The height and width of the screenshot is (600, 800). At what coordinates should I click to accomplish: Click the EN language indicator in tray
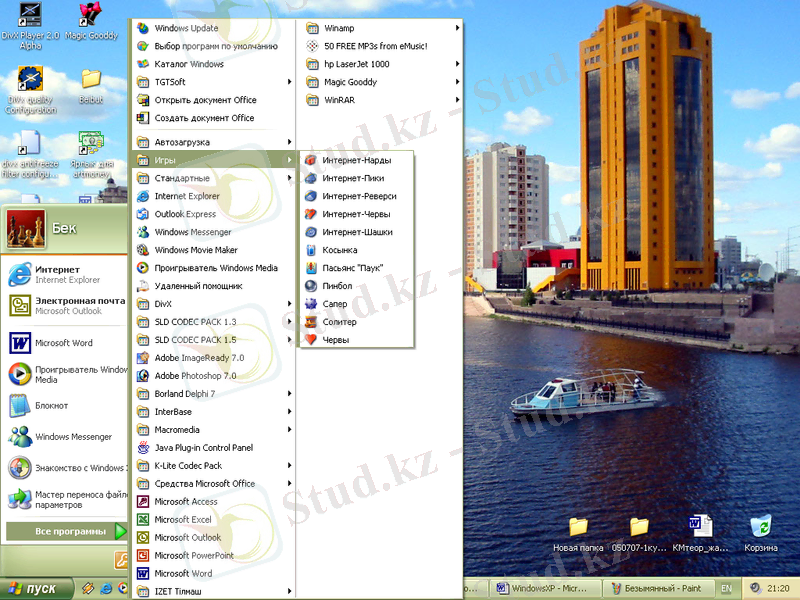[726, 589]
